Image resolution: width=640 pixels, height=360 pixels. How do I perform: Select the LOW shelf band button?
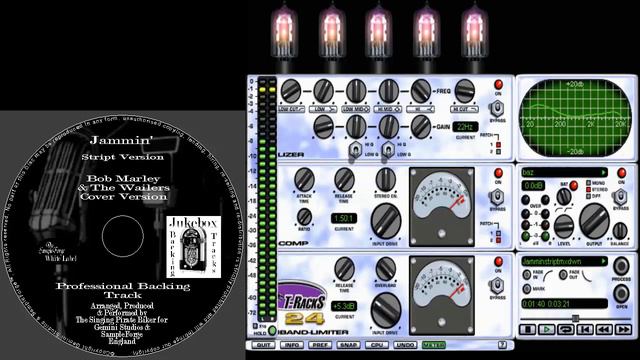coord(323,109)
